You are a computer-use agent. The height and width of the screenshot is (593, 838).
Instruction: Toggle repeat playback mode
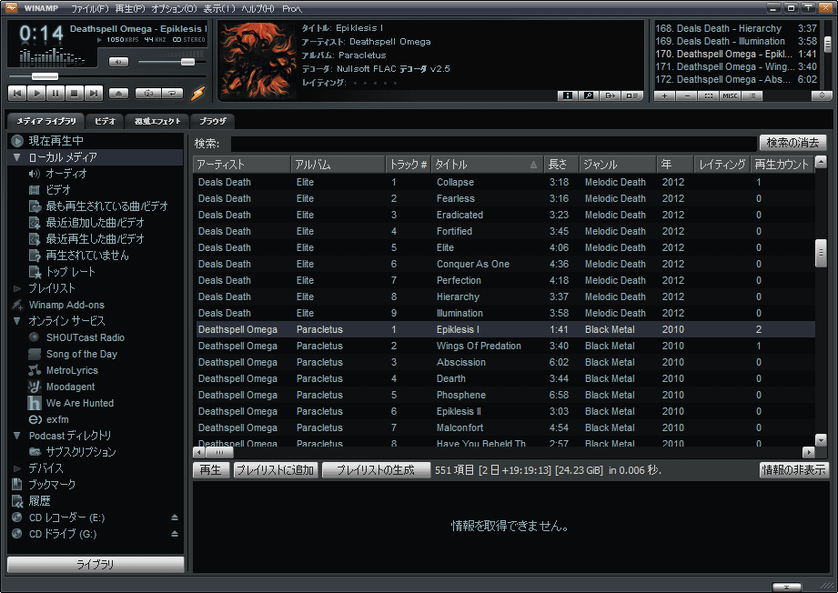pos(172,93)
